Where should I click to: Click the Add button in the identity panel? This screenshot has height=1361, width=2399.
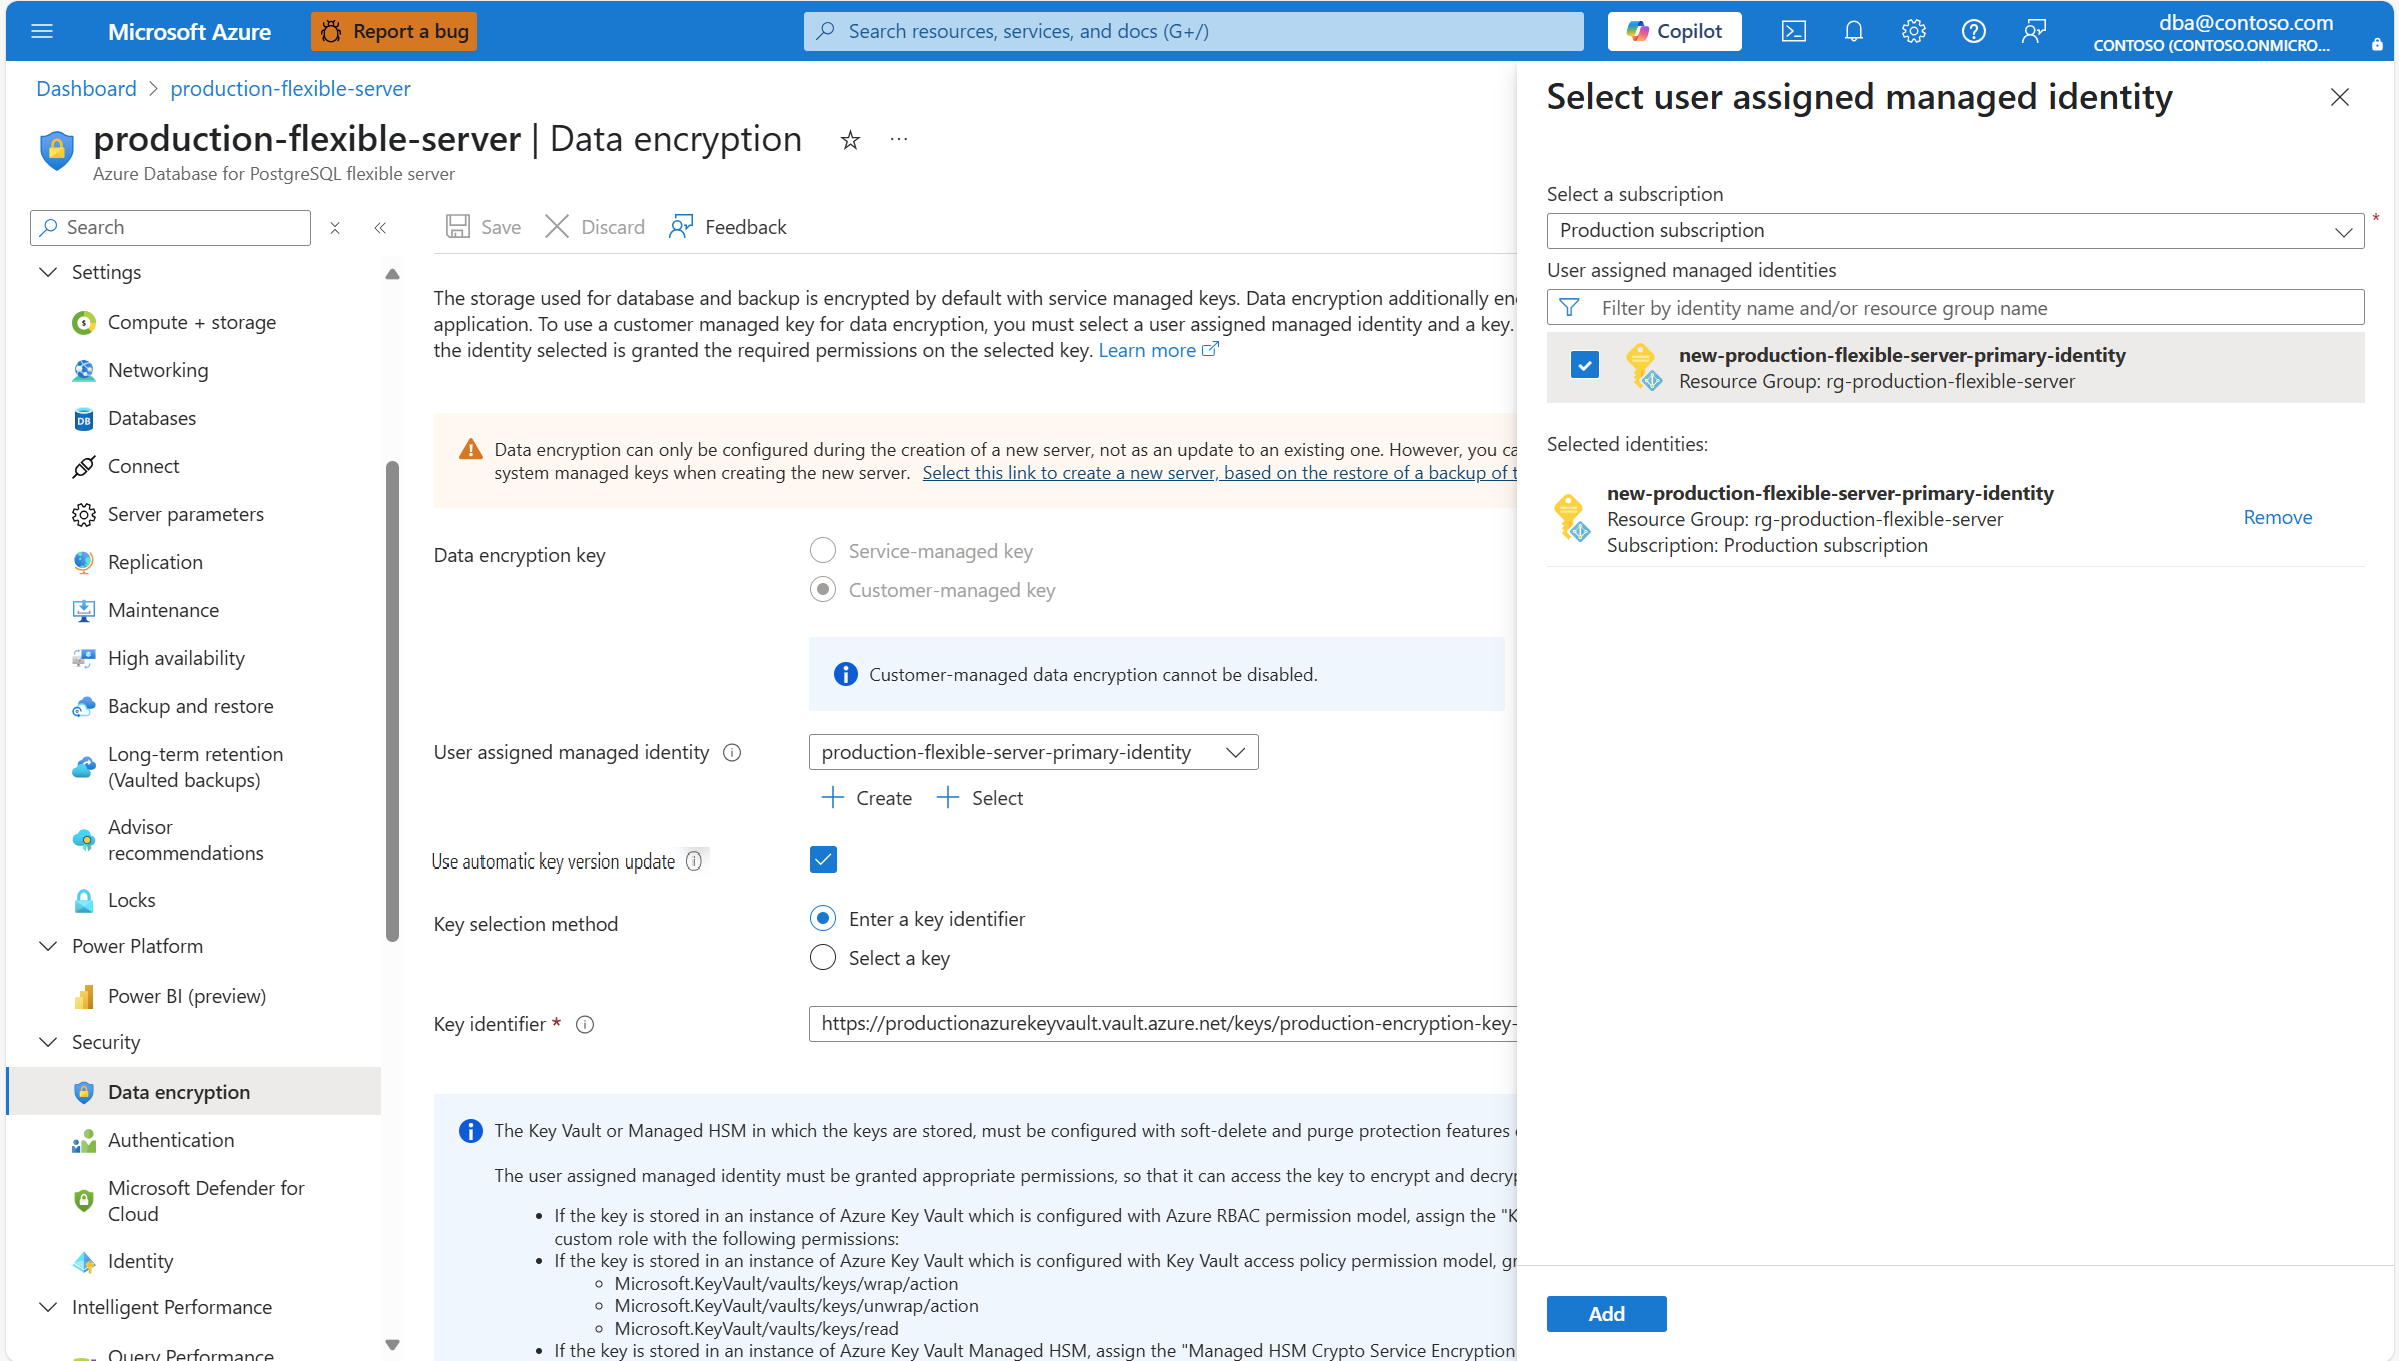(x=1606, y=1313)
